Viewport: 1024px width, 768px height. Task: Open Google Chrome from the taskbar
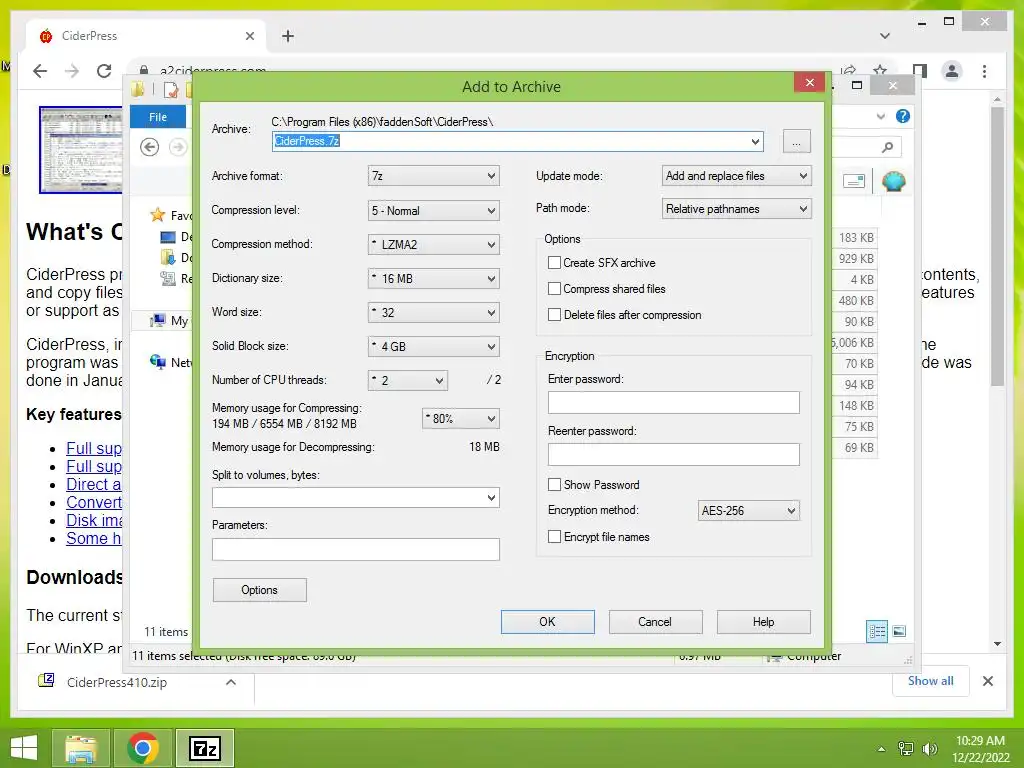click(x=143, y=748)
